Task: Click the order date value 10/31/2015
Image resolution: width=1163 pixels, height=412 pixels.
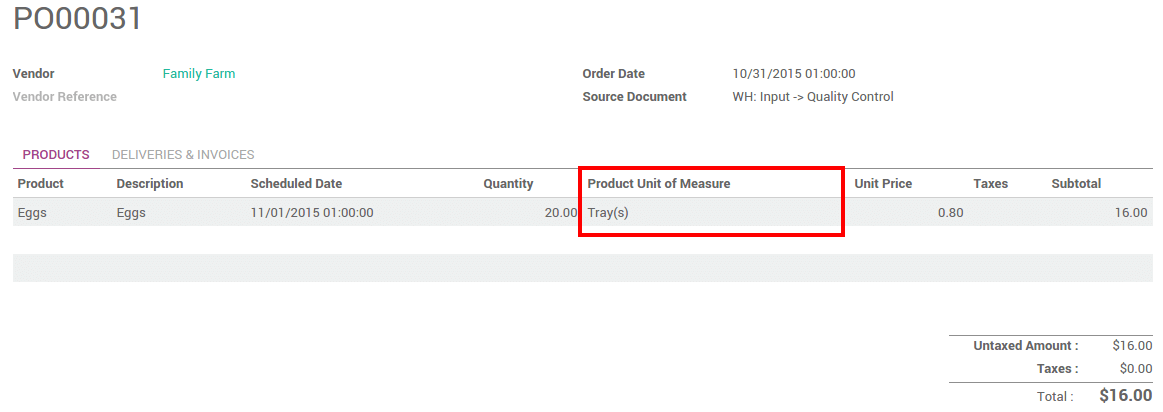Action: 794,74
